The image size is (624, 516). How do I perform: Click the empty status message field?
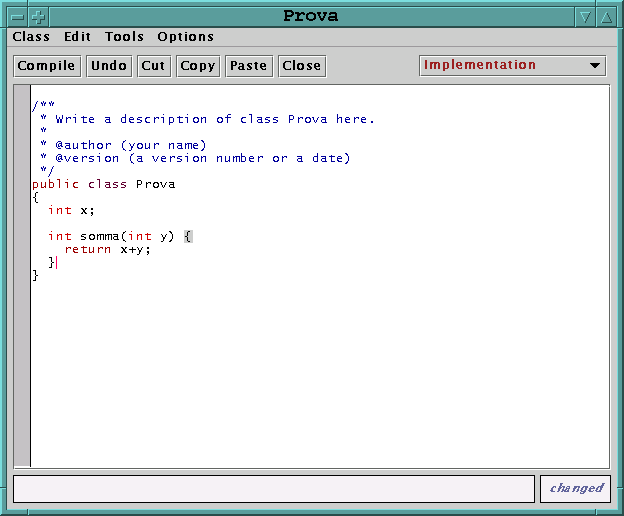click(274, 489)
